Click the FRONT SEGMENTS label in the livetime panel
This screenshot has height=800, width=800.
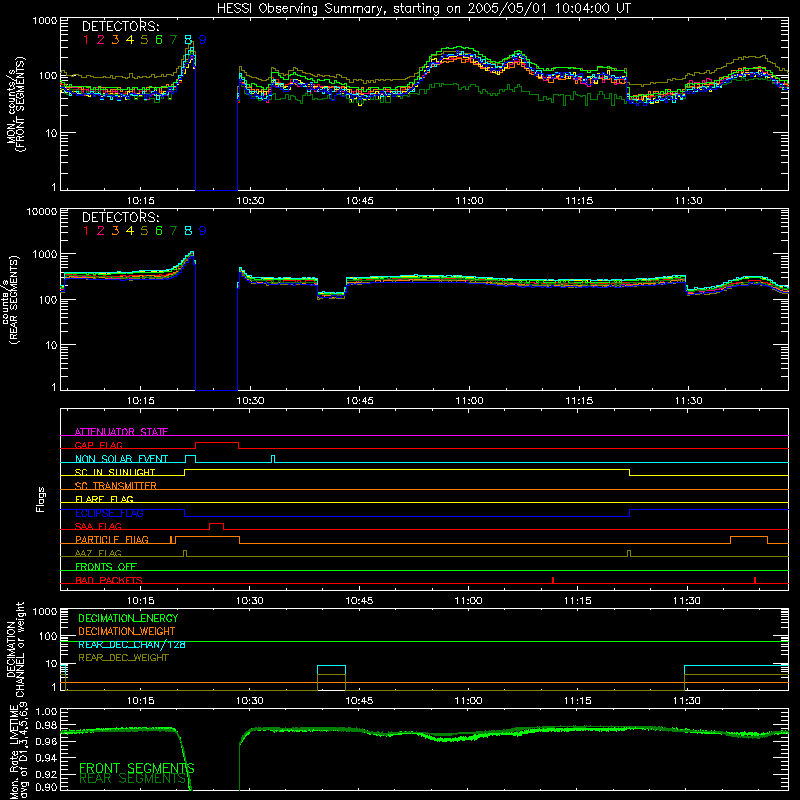[137, 768]
